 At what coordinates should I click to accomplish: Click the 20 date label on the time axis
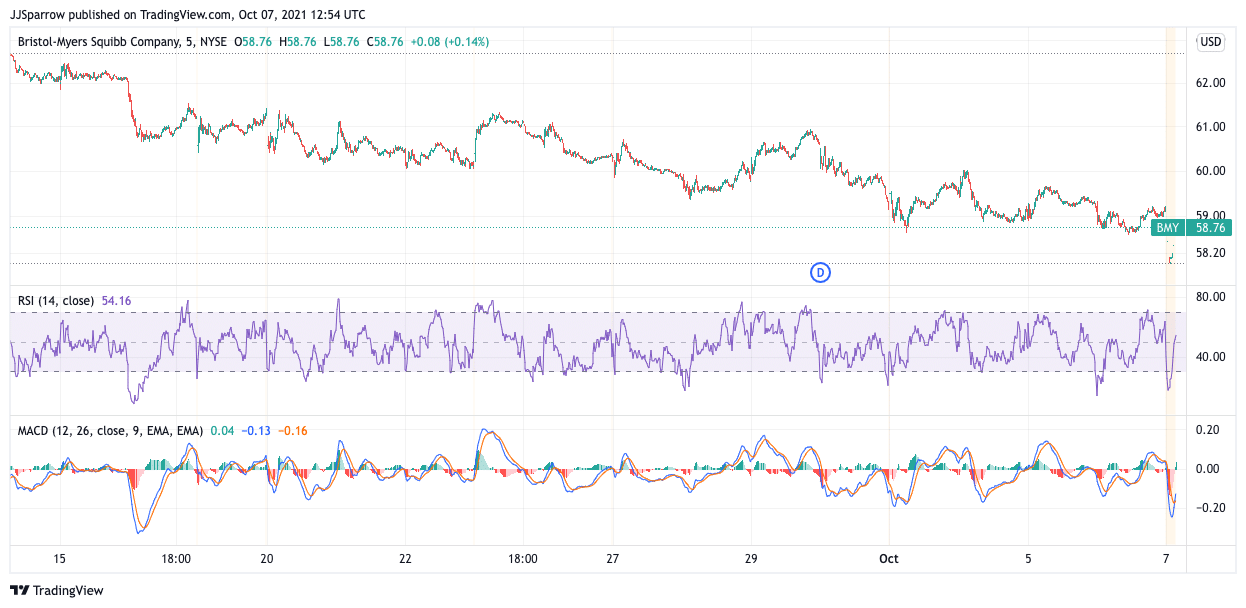(267, 559)
